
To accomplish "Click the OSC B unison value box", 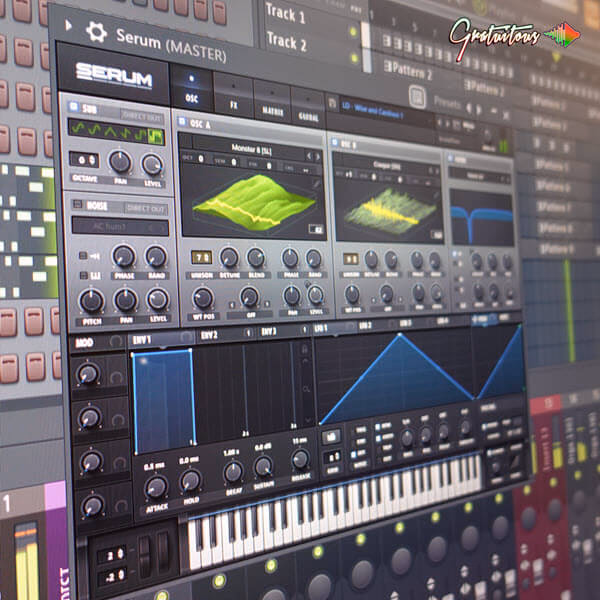I will coord(351,259).
